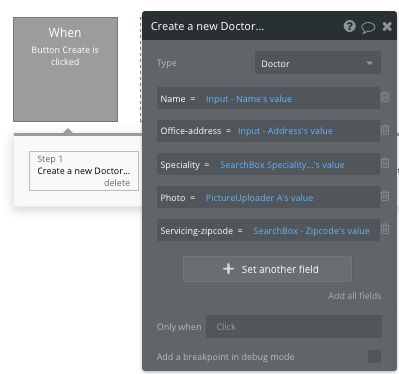Delete Step 1 Create a new Doctor
Viewport: 399px width, 374px height.
pyautogui.click(x=117, y=183)
